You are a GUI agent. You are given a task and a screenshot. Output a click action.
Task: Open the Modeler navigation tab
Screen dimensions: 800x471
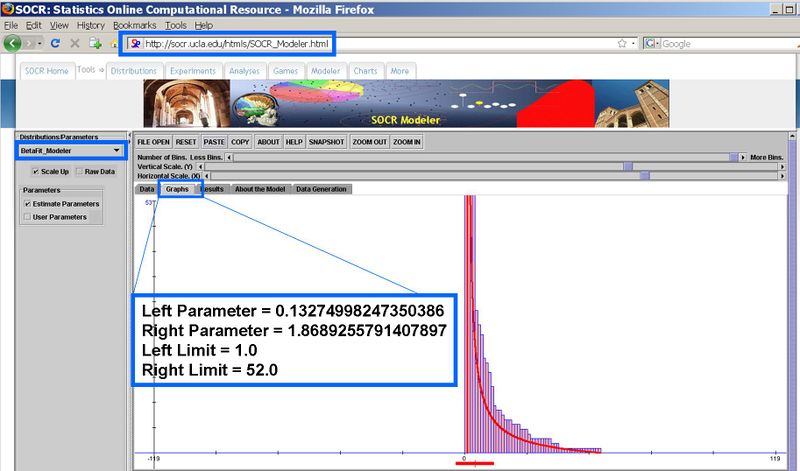(x=326, y=71)
